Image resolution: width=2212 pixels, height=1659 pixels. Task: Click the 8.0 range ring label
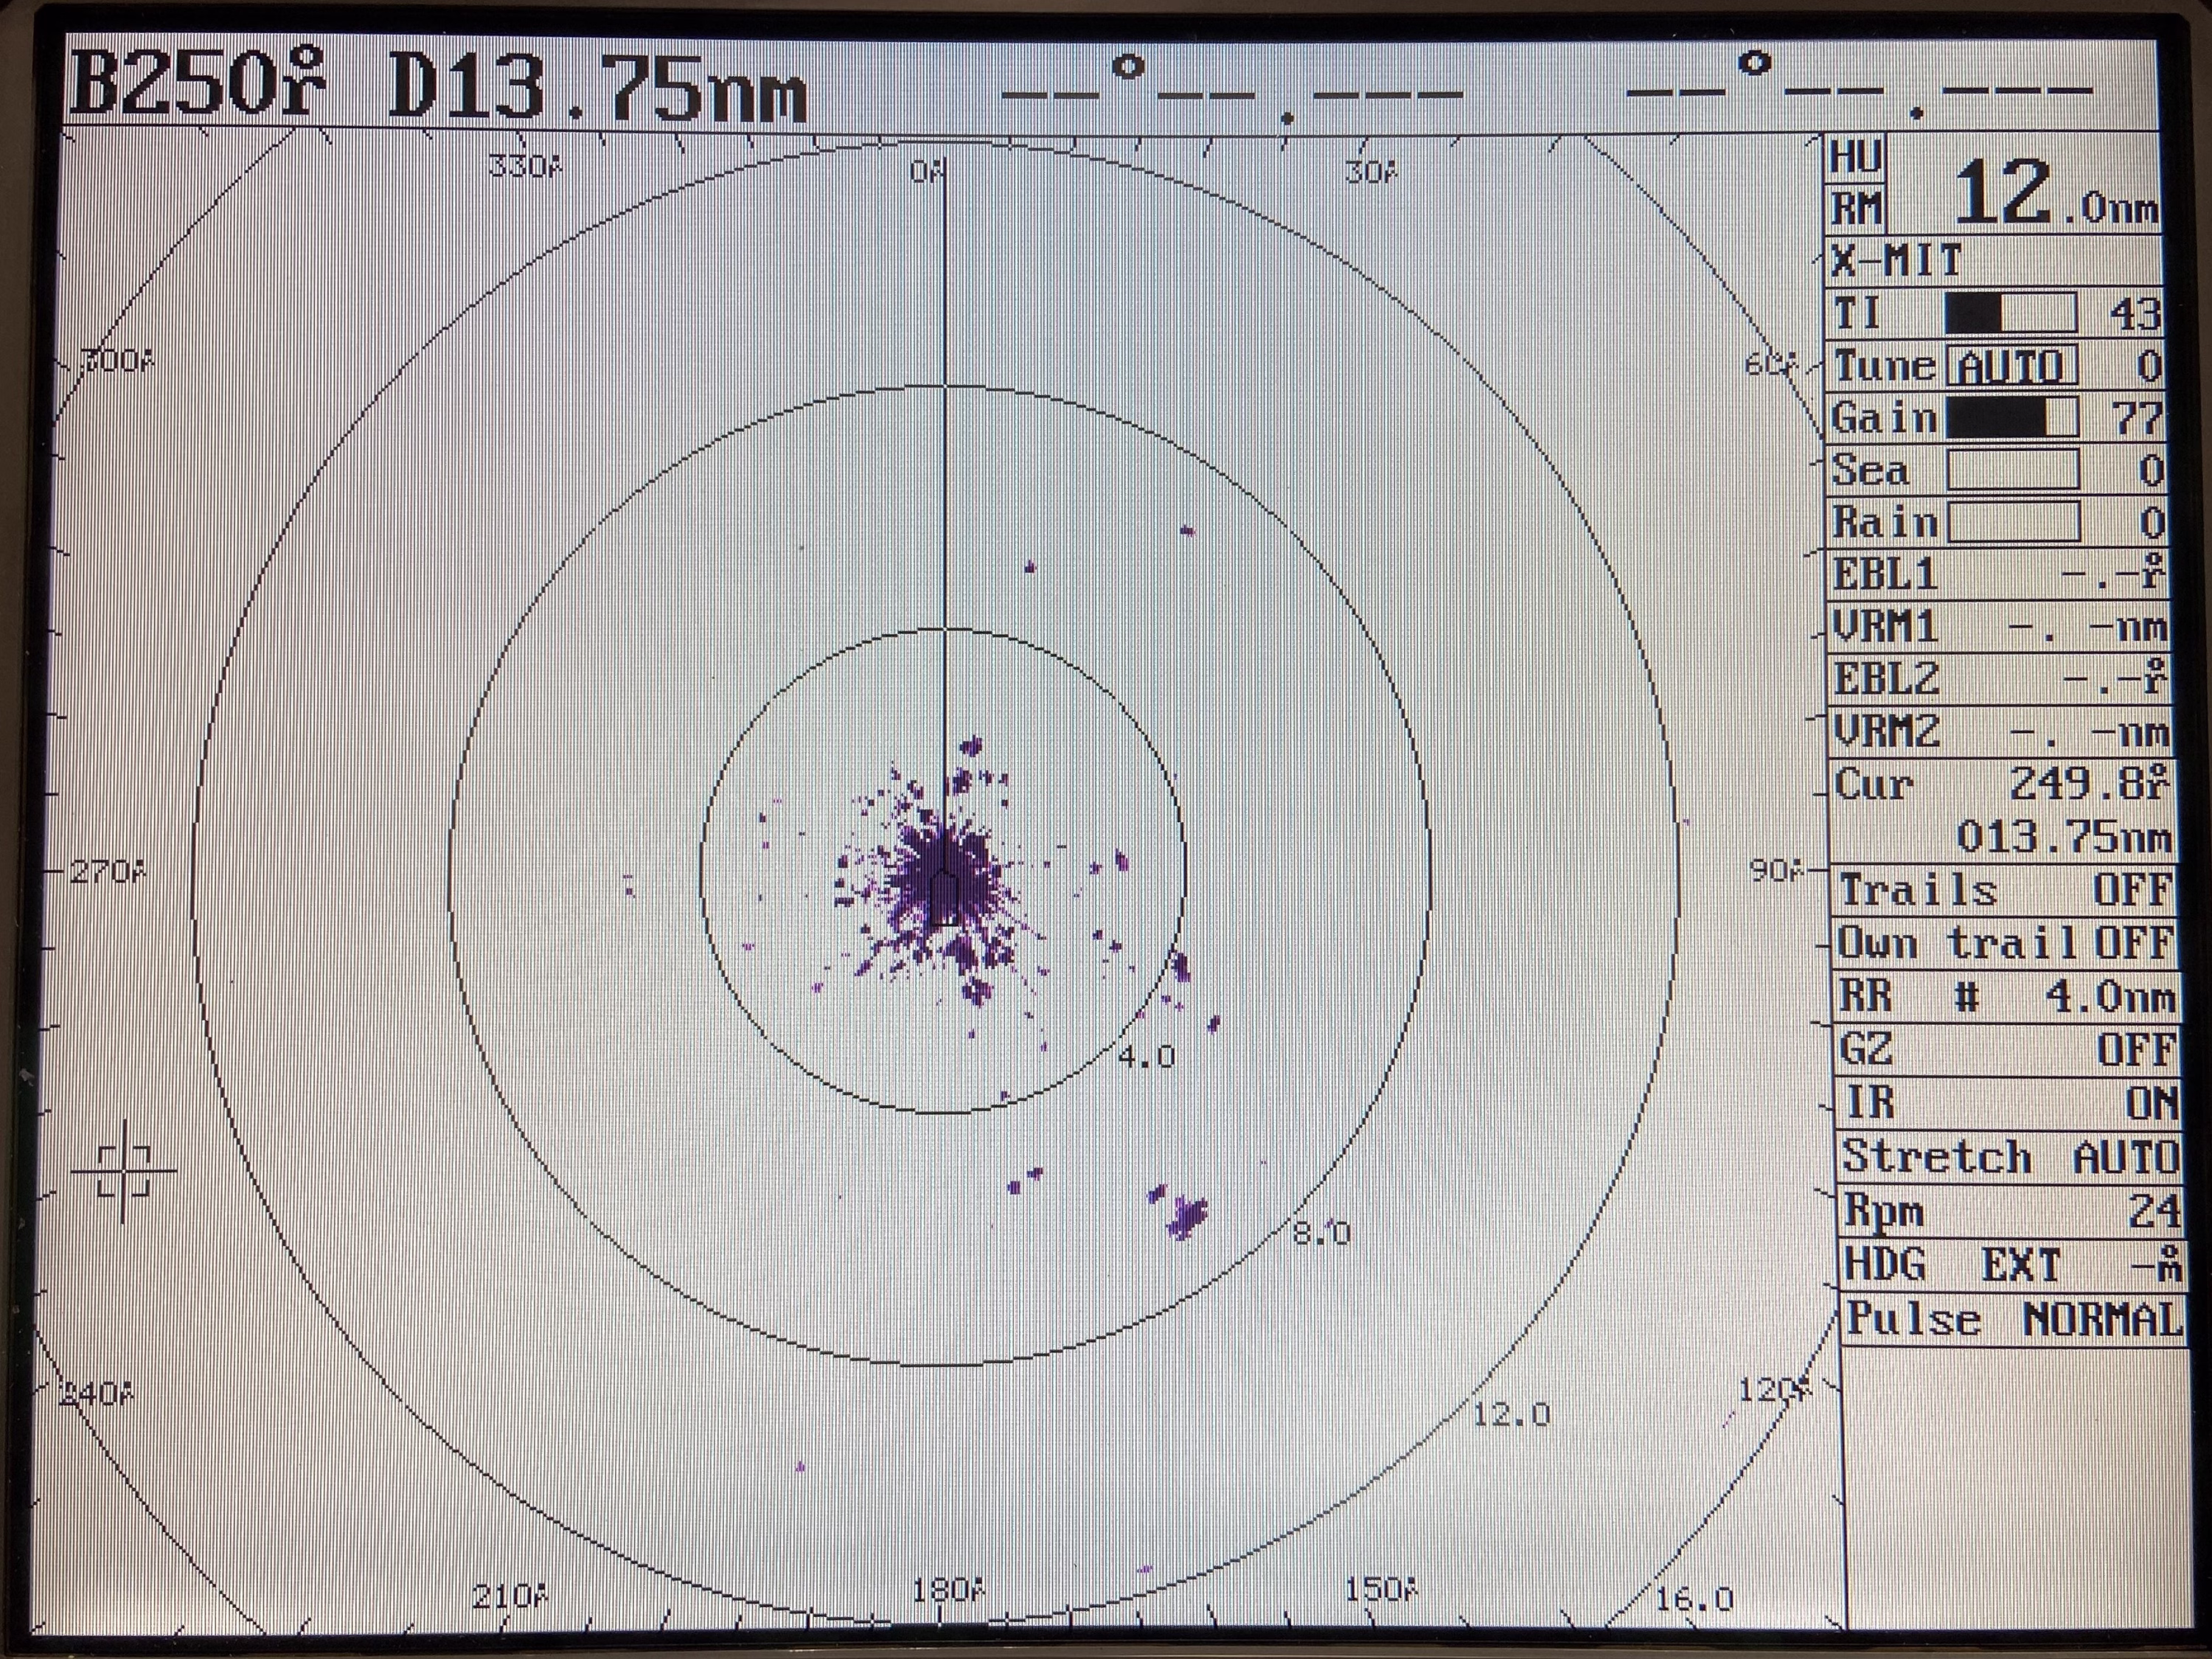[1322, 1233]
